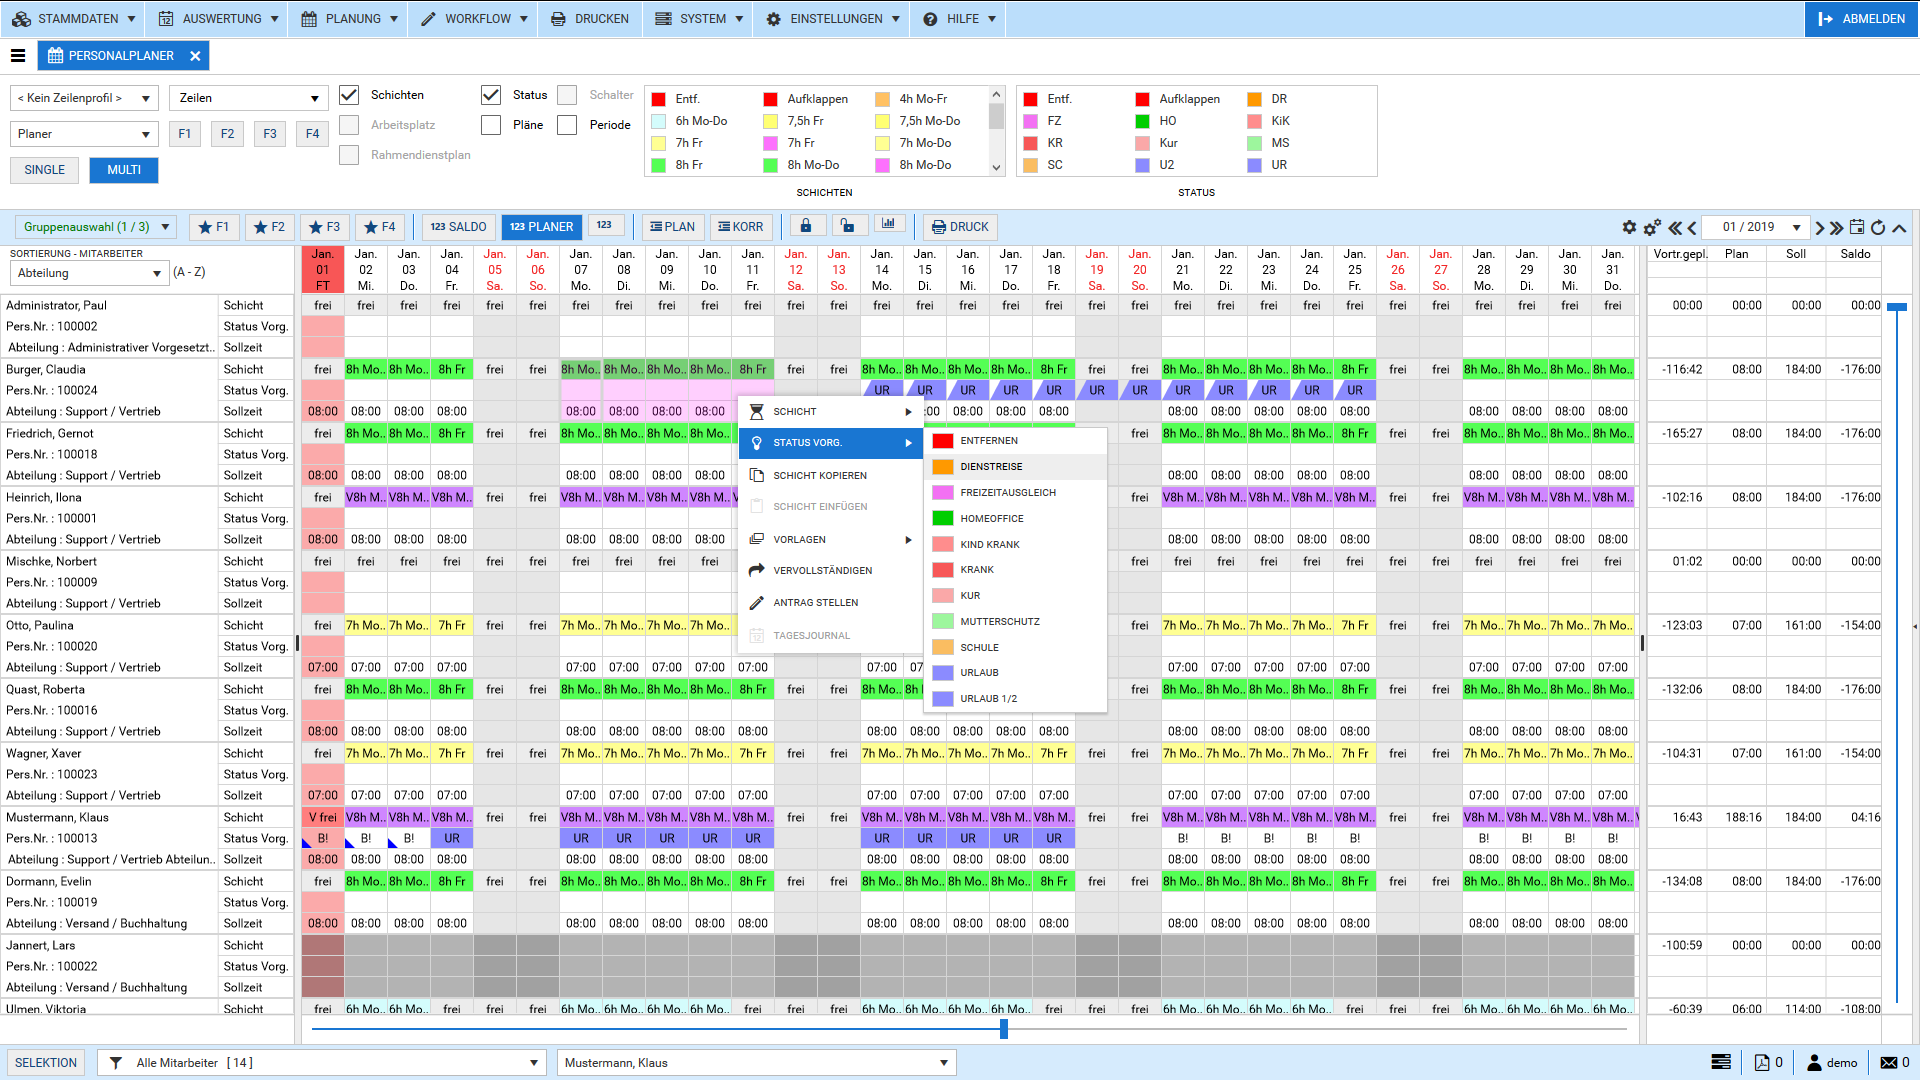Click the 123 SALDO button
The image size is (1920, 1080).
point(458,227)
